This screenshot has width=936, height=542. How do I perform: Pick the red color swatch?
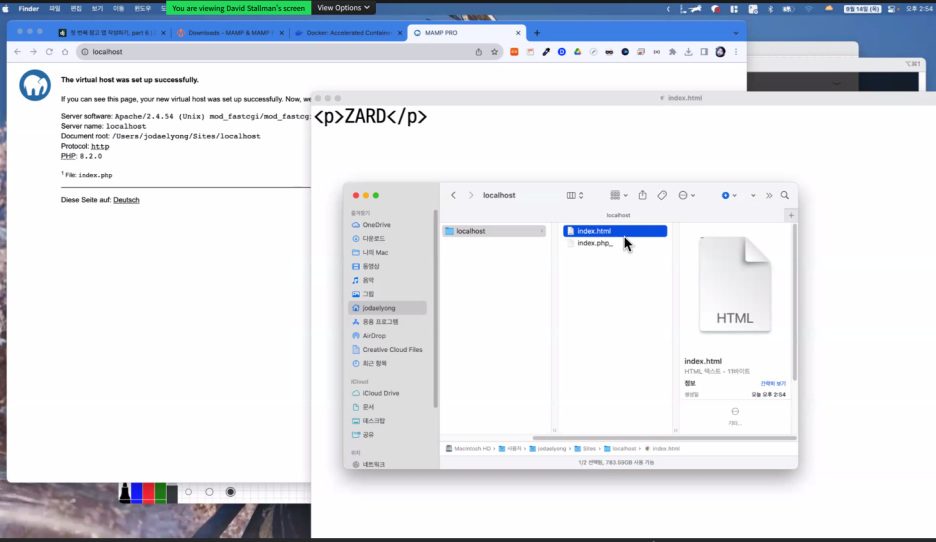click(x=148, y=493)
